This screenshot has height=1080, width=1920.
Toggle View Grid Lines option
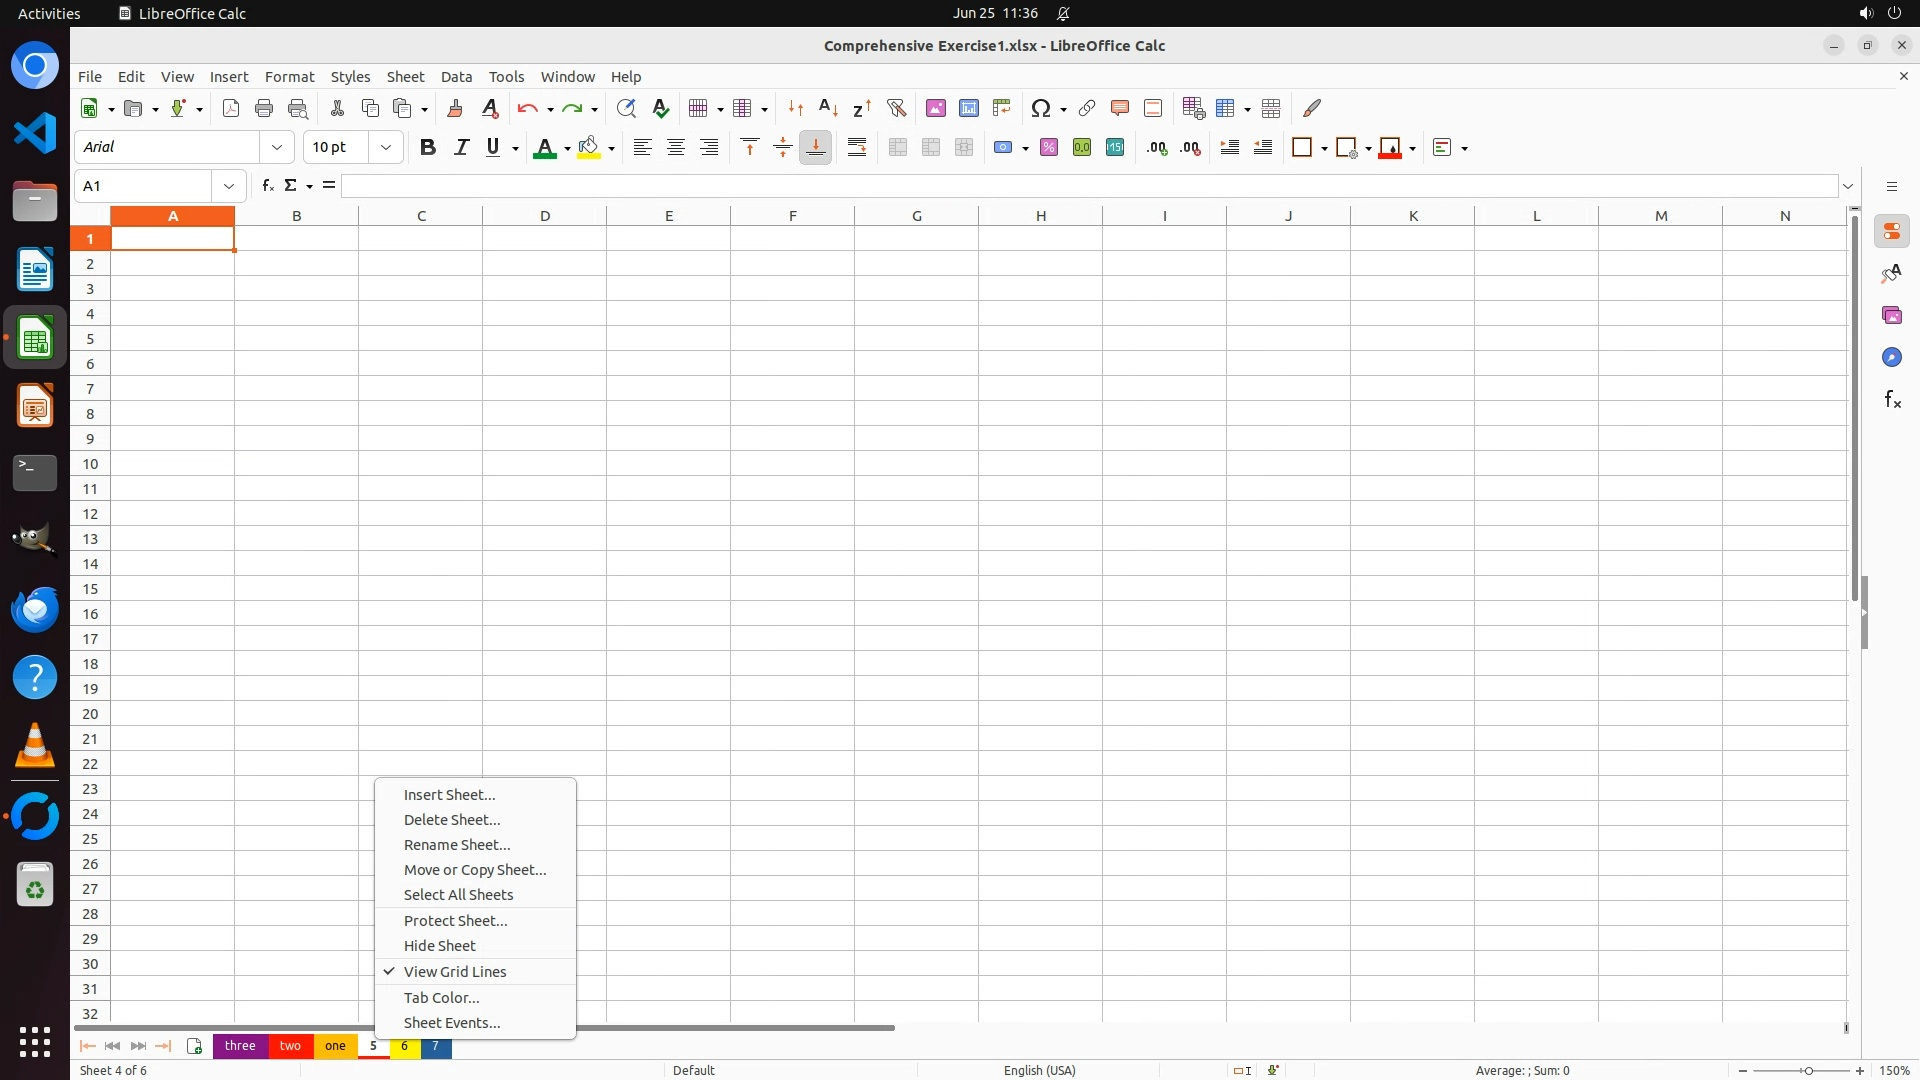(455, 972)
